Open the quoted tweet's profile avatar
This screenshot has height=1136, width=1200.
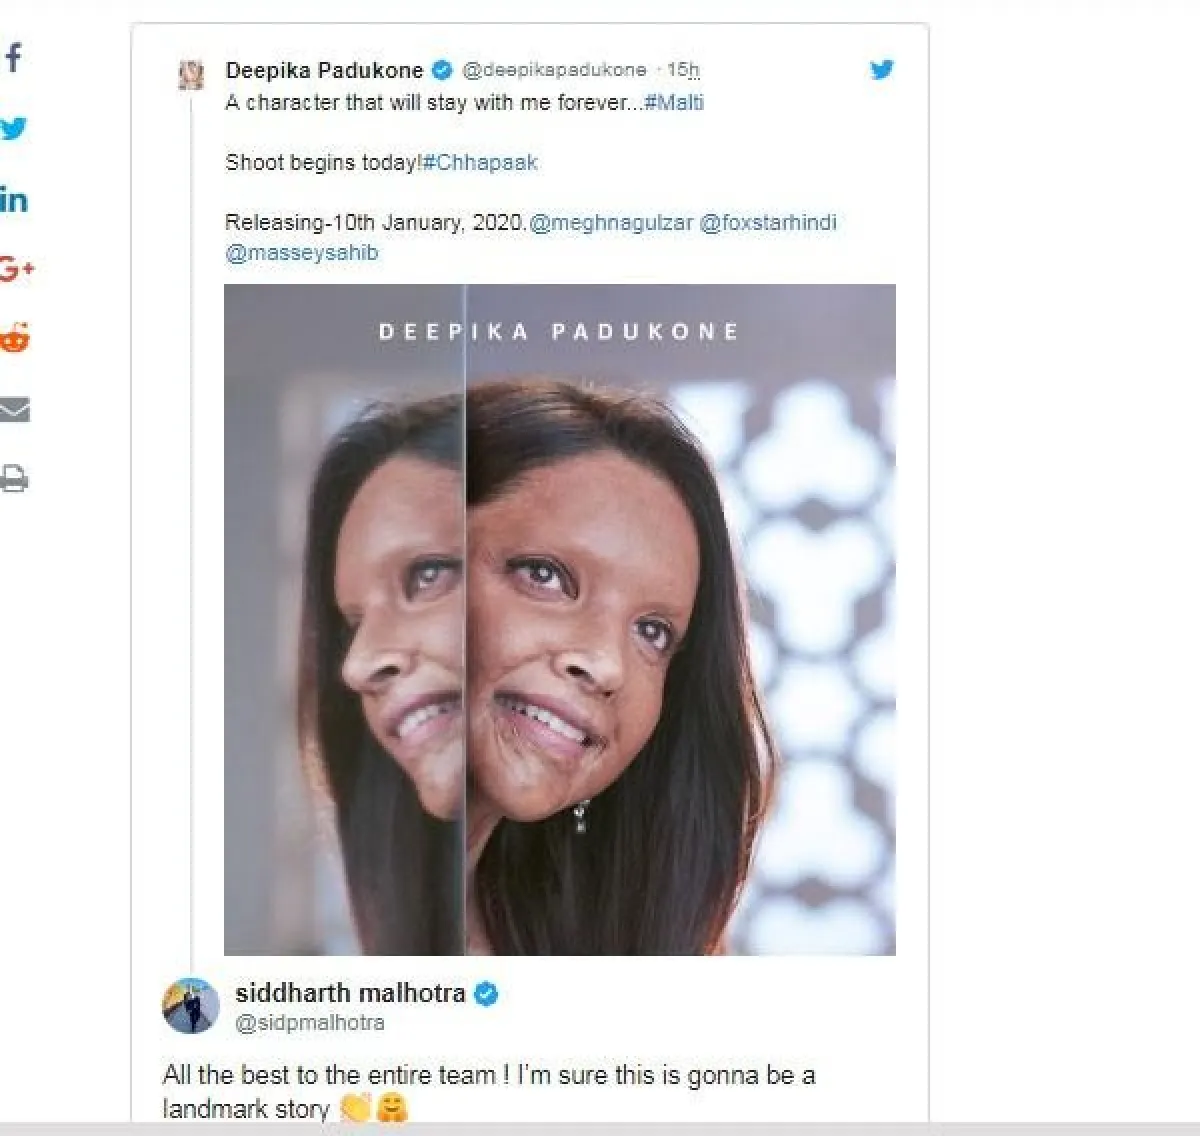point(191,75)
